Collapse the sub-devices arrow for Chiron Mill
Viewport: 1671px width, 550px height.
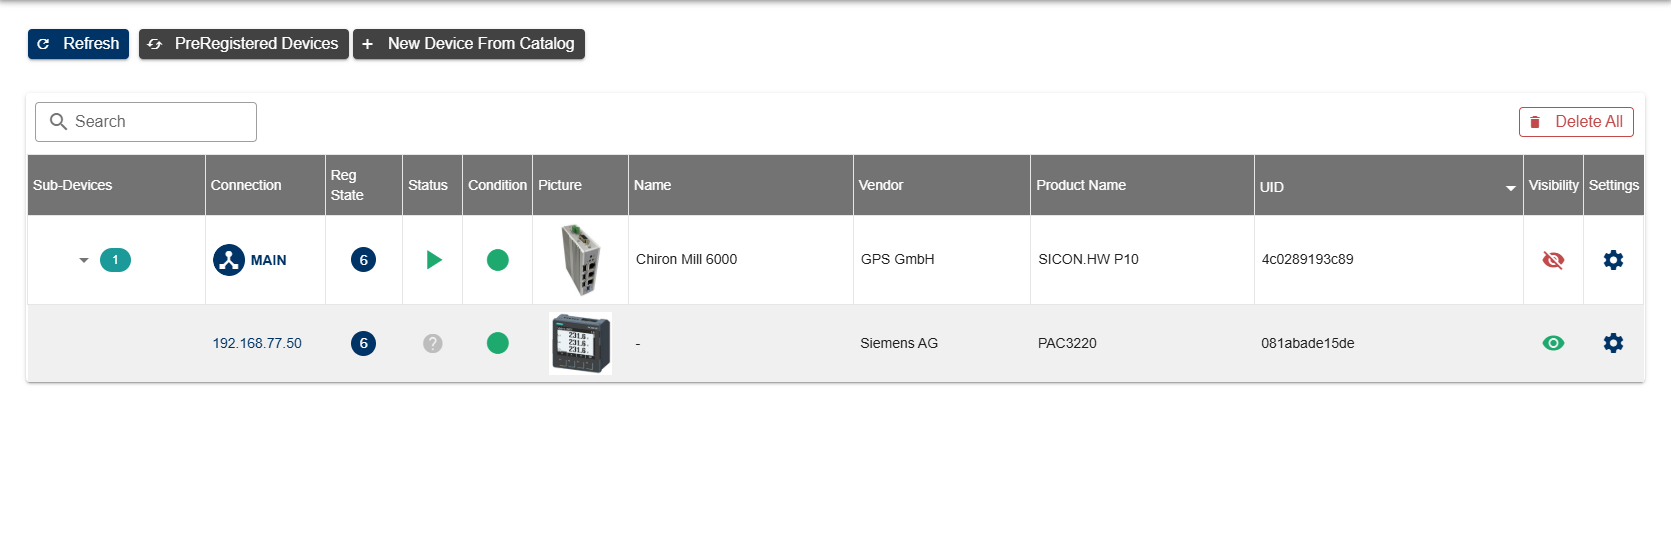tap(84, 260)
